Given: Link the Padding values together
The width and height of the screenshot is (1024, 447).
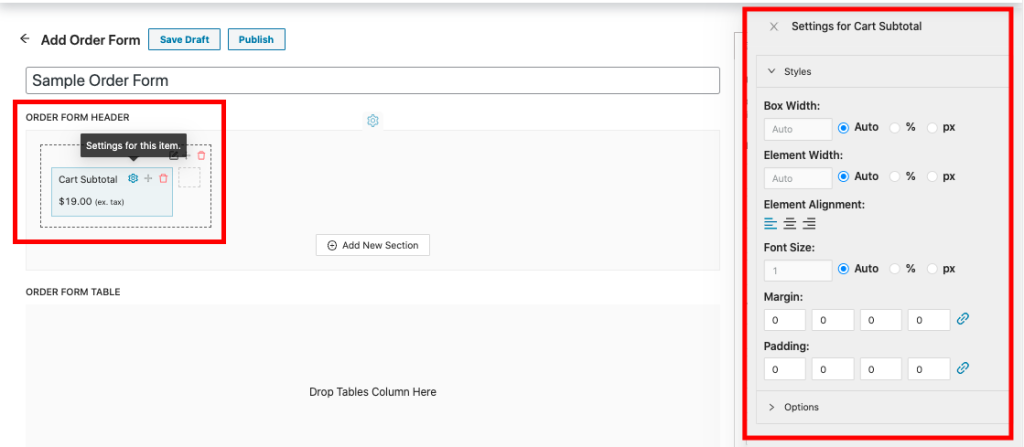Looking at the screenshot, I should coord(963,368).
